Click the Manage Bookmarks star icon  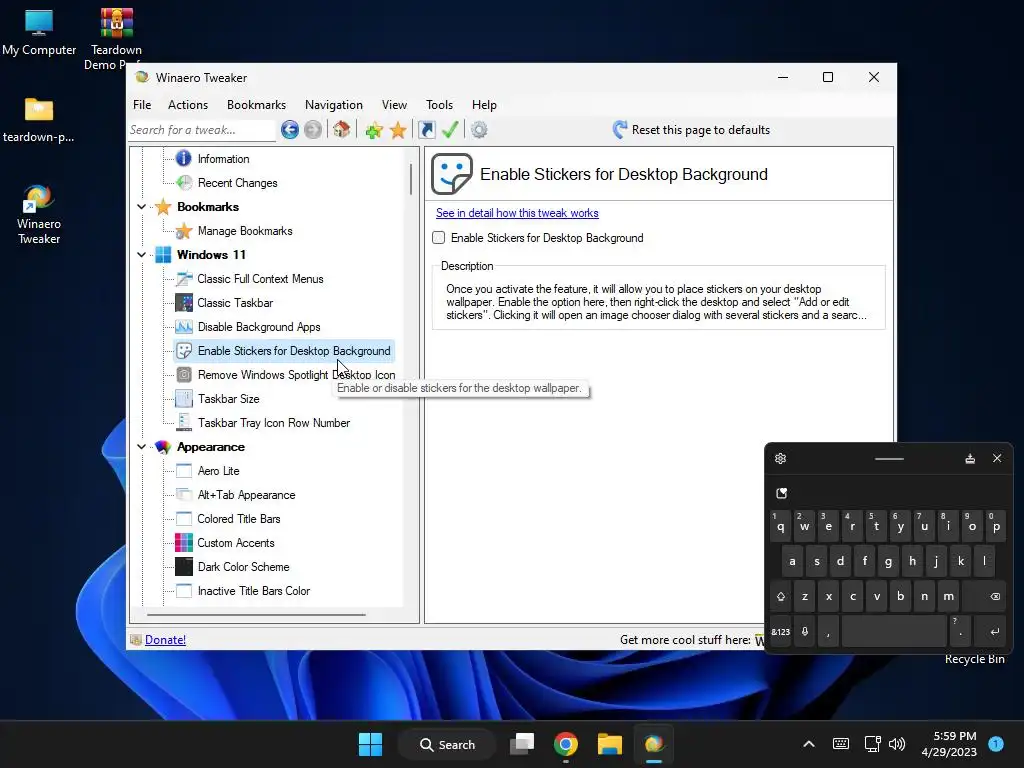pos(184,231)
